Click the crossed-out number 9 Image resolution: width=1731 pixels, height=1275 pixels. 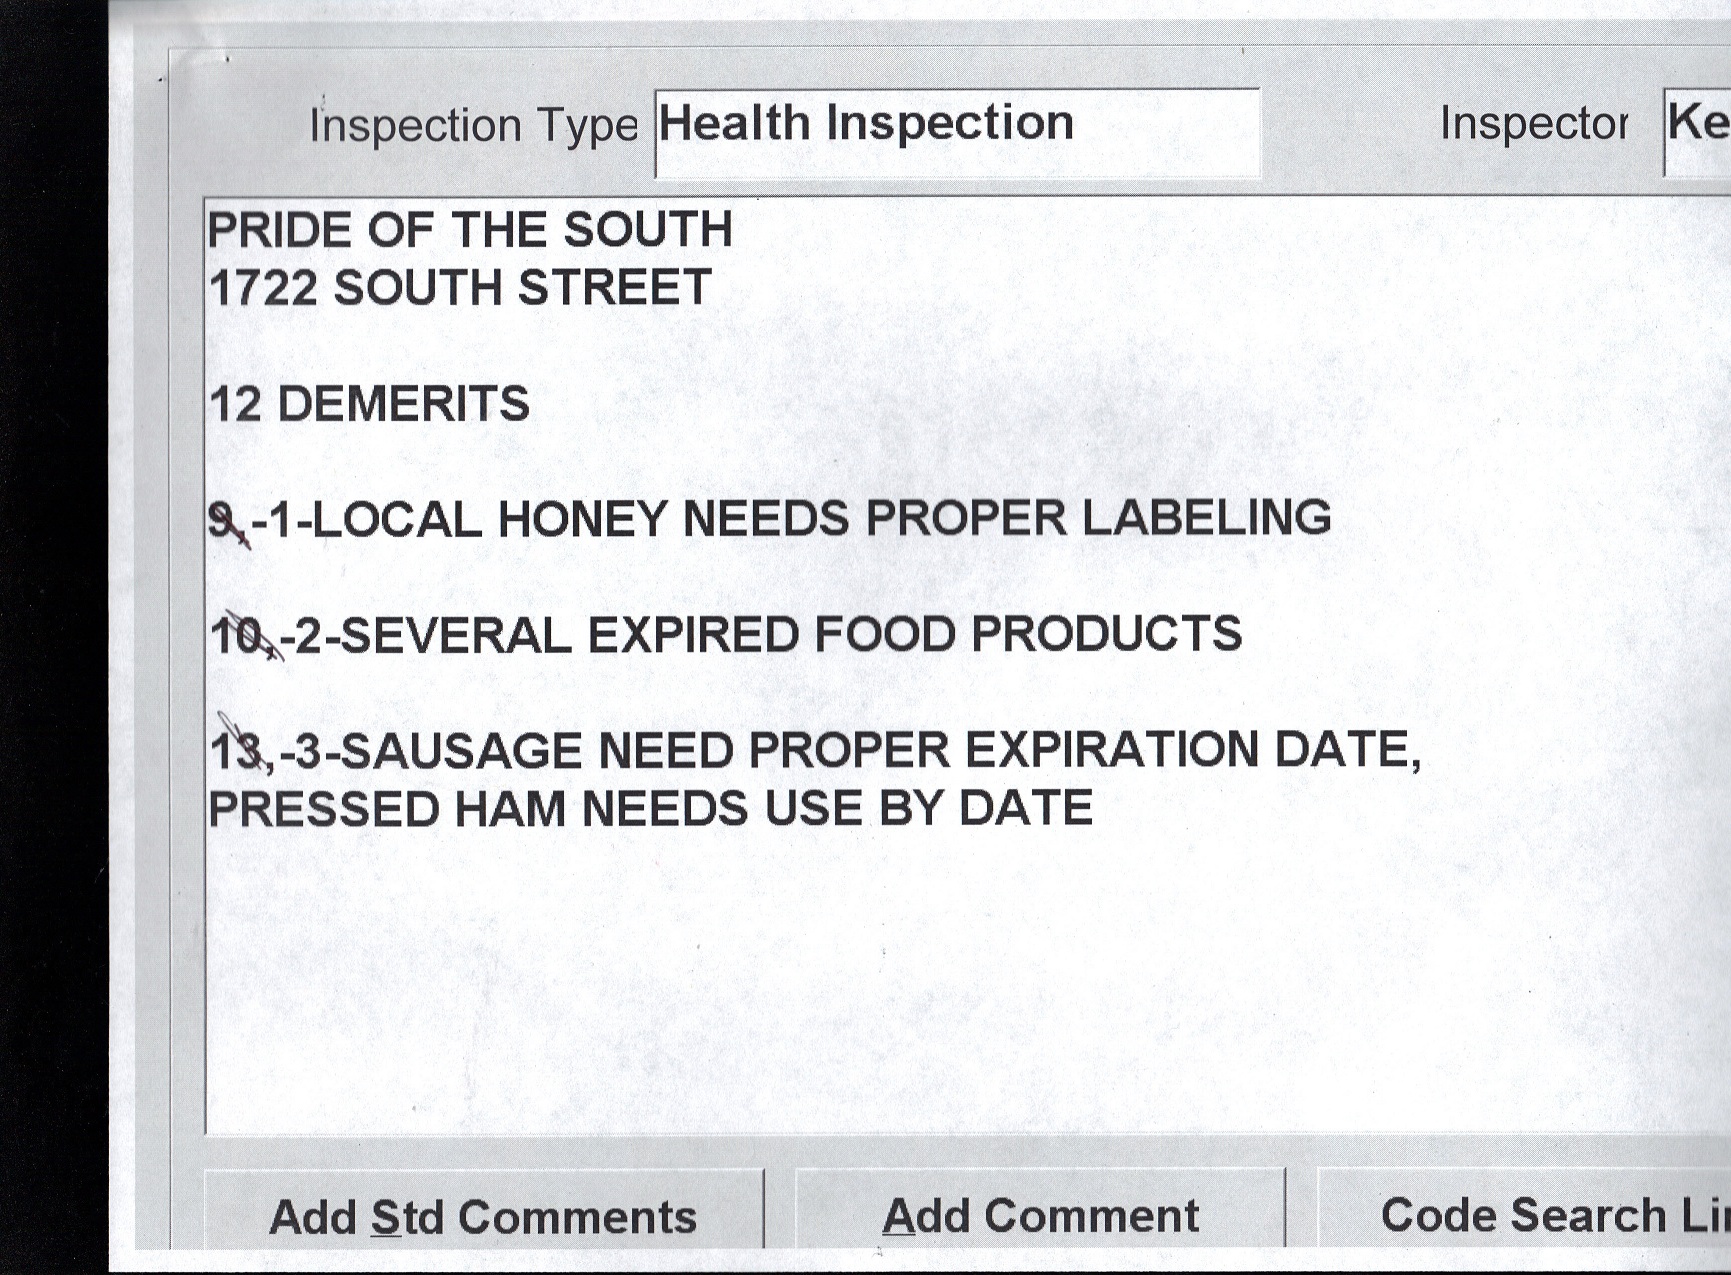click(224, 521)
